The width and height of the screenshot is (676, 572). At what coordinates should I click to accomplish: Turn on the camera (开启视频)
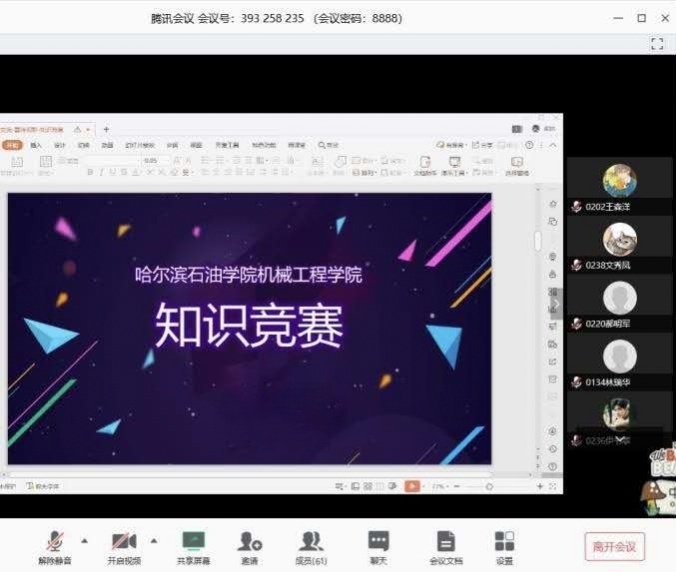pos(124,543)
